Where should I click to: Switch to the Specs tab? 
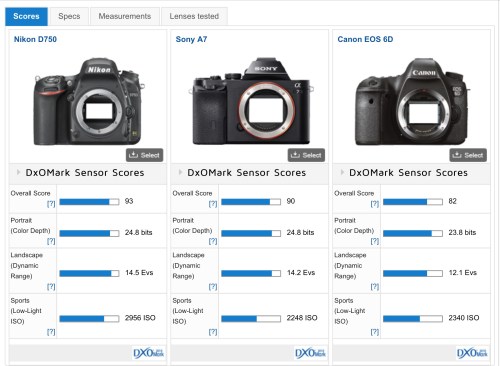point(69,16)
